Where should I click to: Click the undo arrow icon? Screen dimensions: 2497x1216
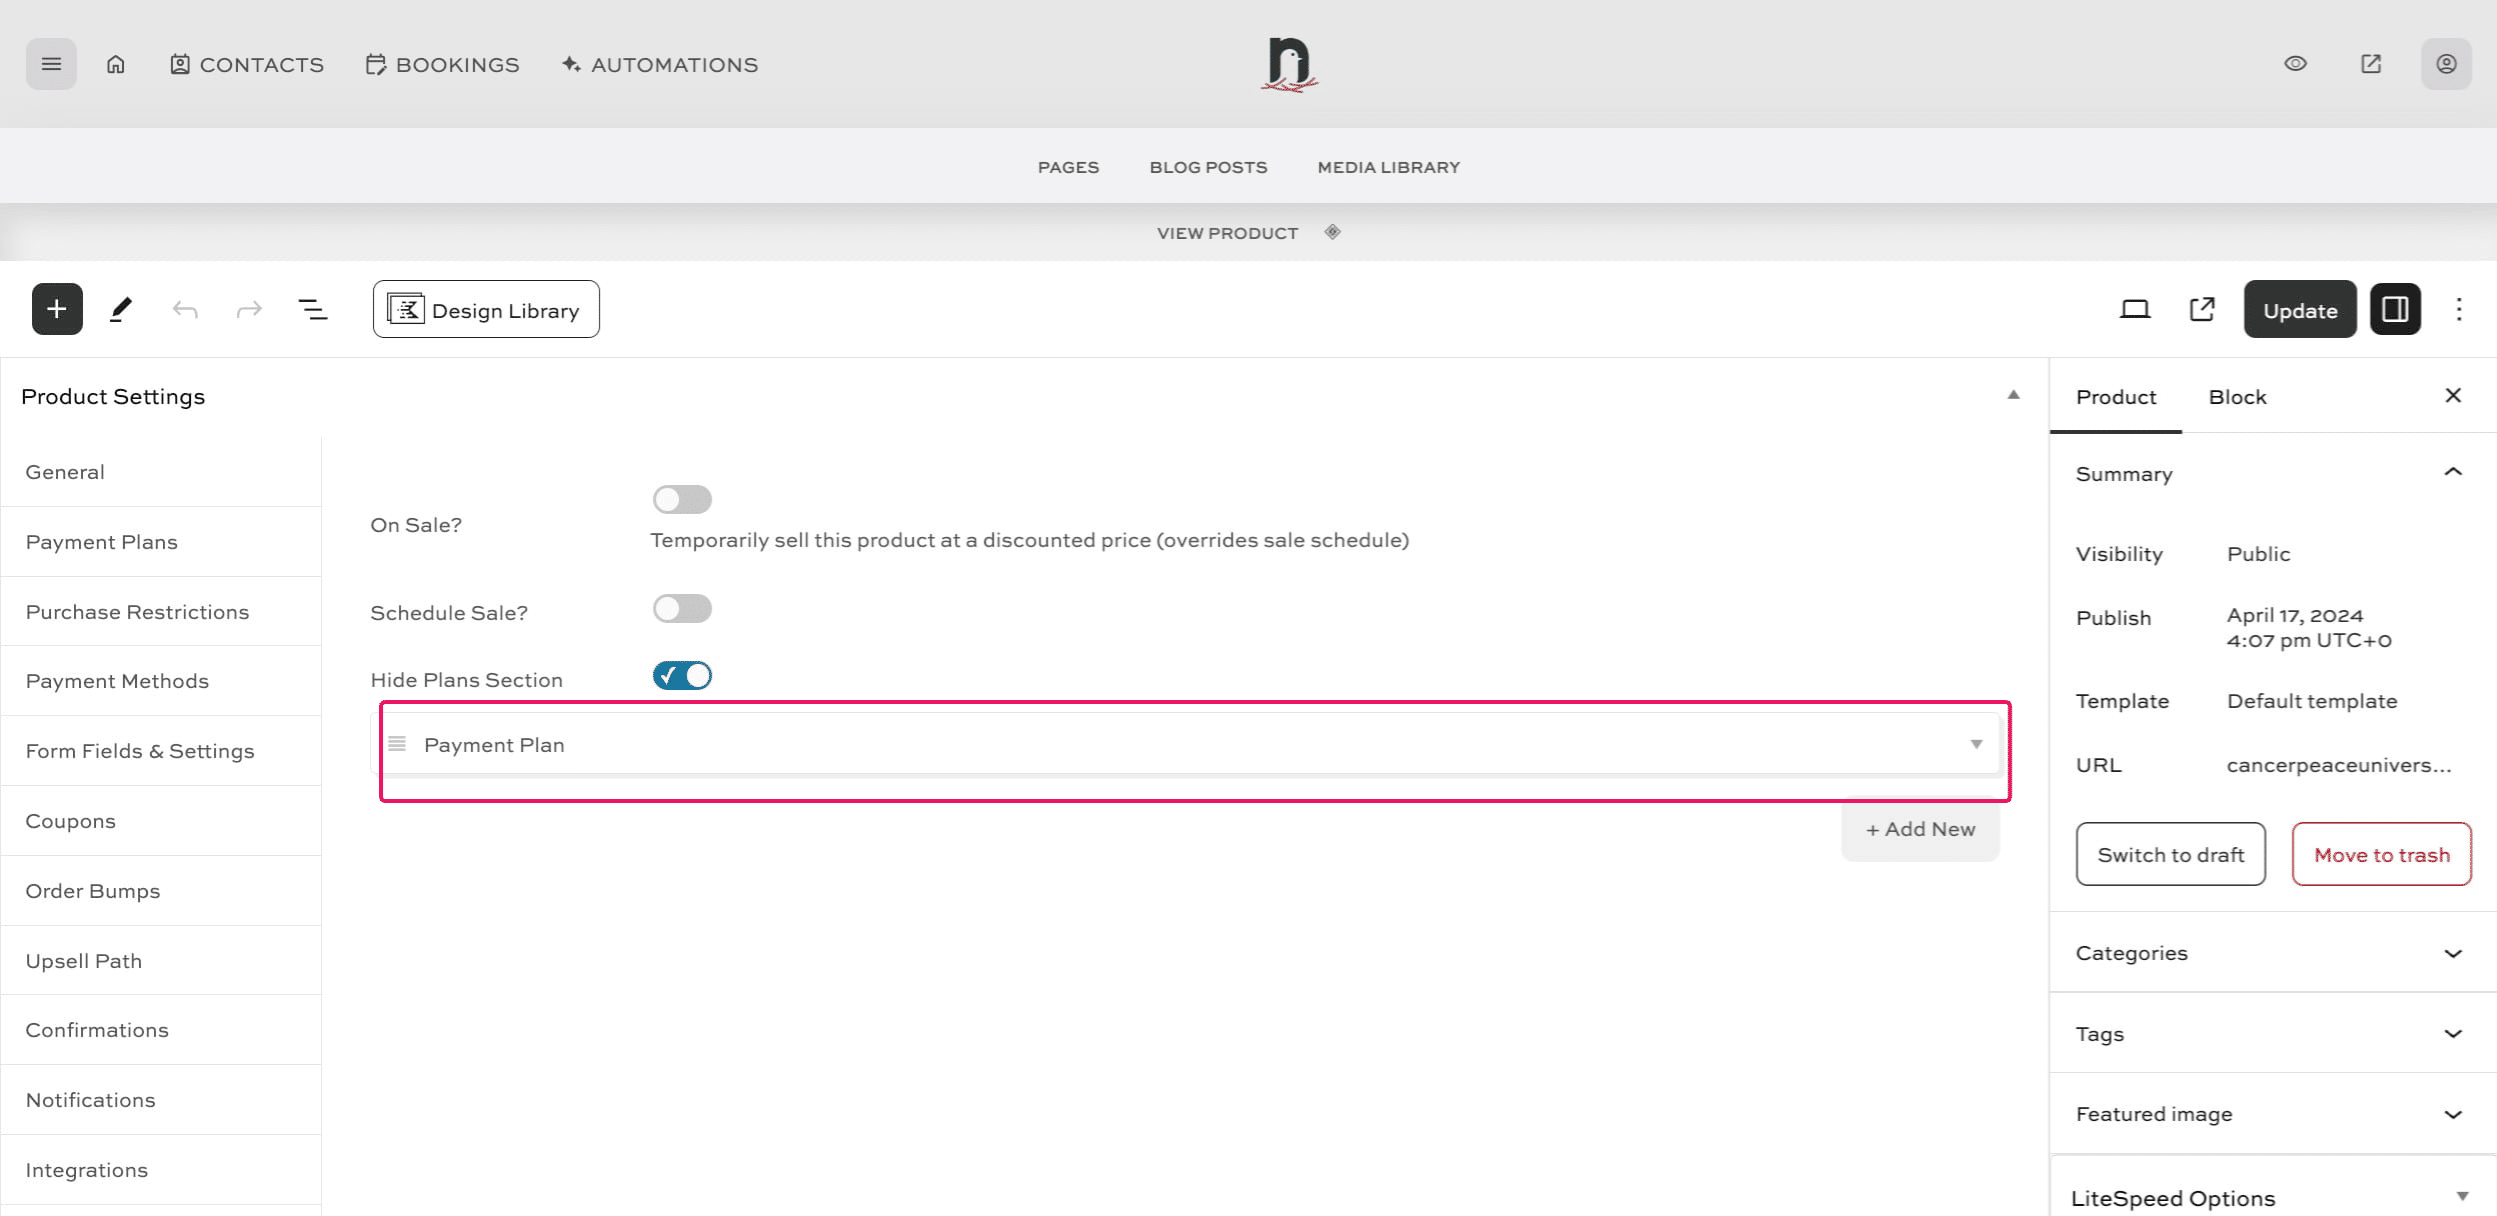click(185, 309)
